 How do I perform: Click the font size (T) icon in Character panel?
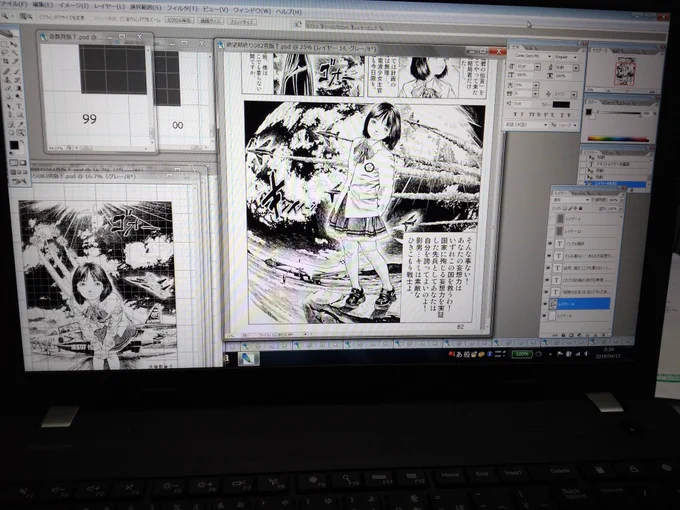point(511,66)
